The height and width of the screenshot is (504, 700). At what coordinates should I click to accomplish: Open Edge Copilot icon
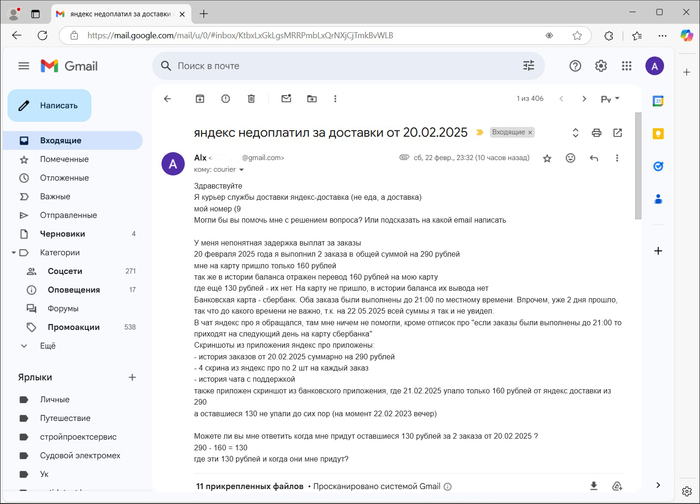coord(687,35)
